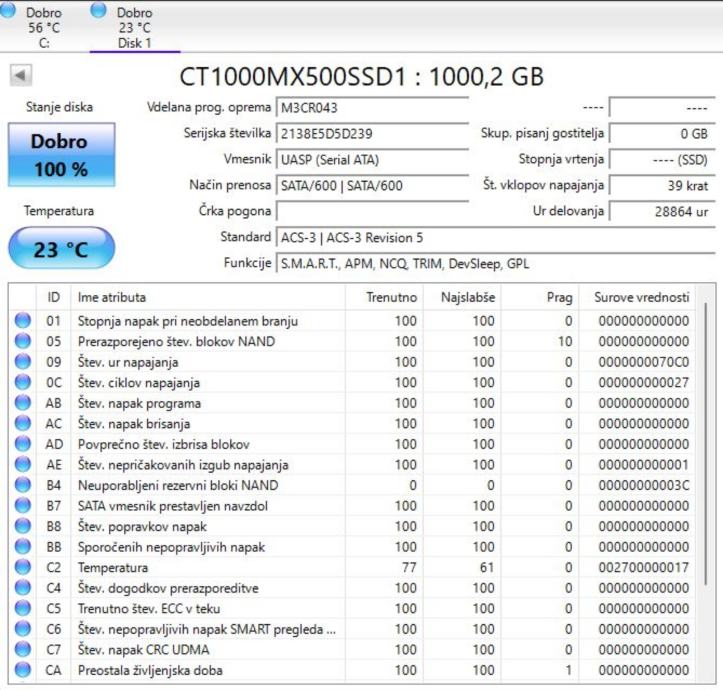Click the Najslabše column header

(x=462, y=297)
